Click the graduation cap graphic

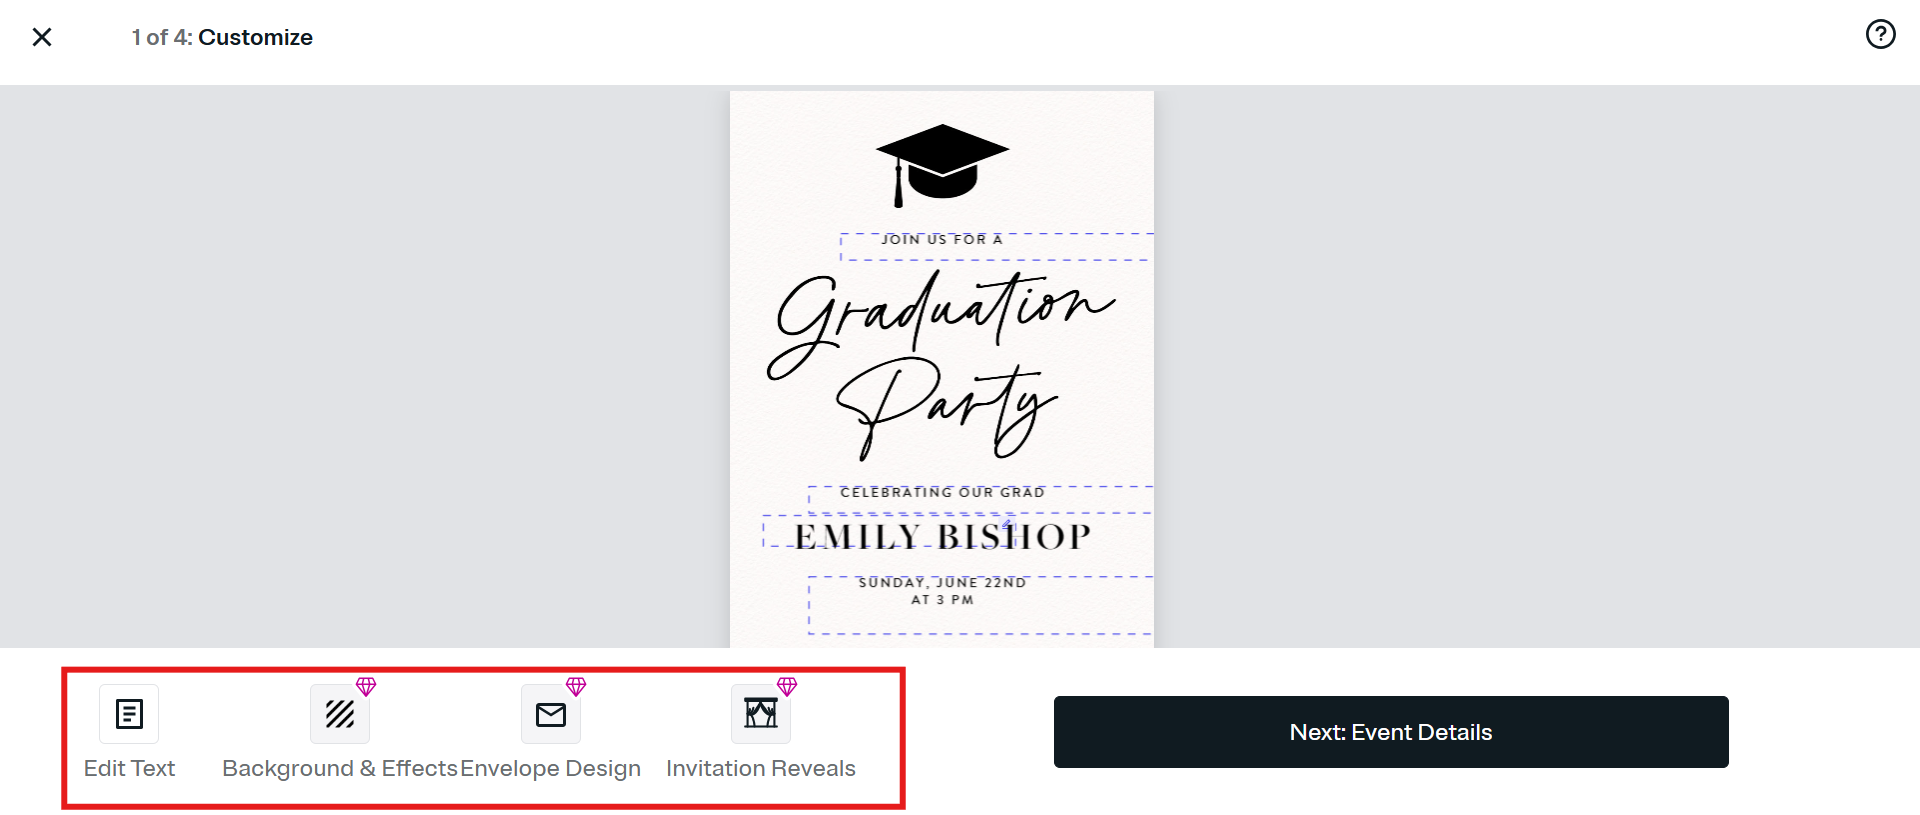click(942, 163)
